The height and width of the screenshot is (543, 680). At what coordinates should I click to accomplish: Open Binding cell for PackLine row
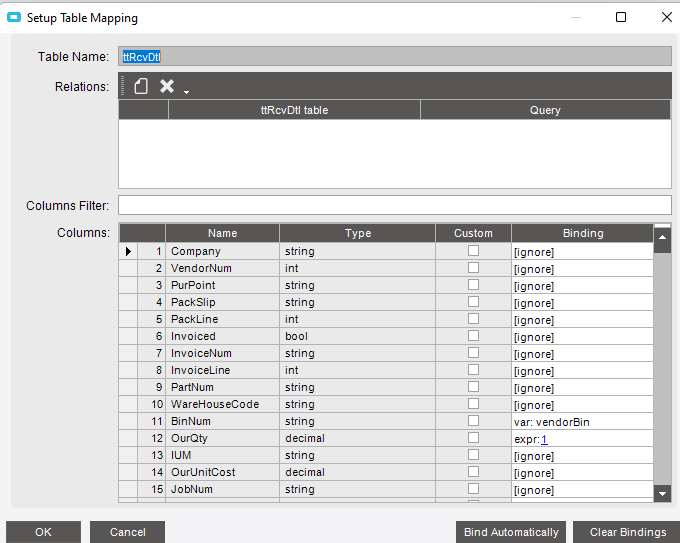click(x=582, y=319)
